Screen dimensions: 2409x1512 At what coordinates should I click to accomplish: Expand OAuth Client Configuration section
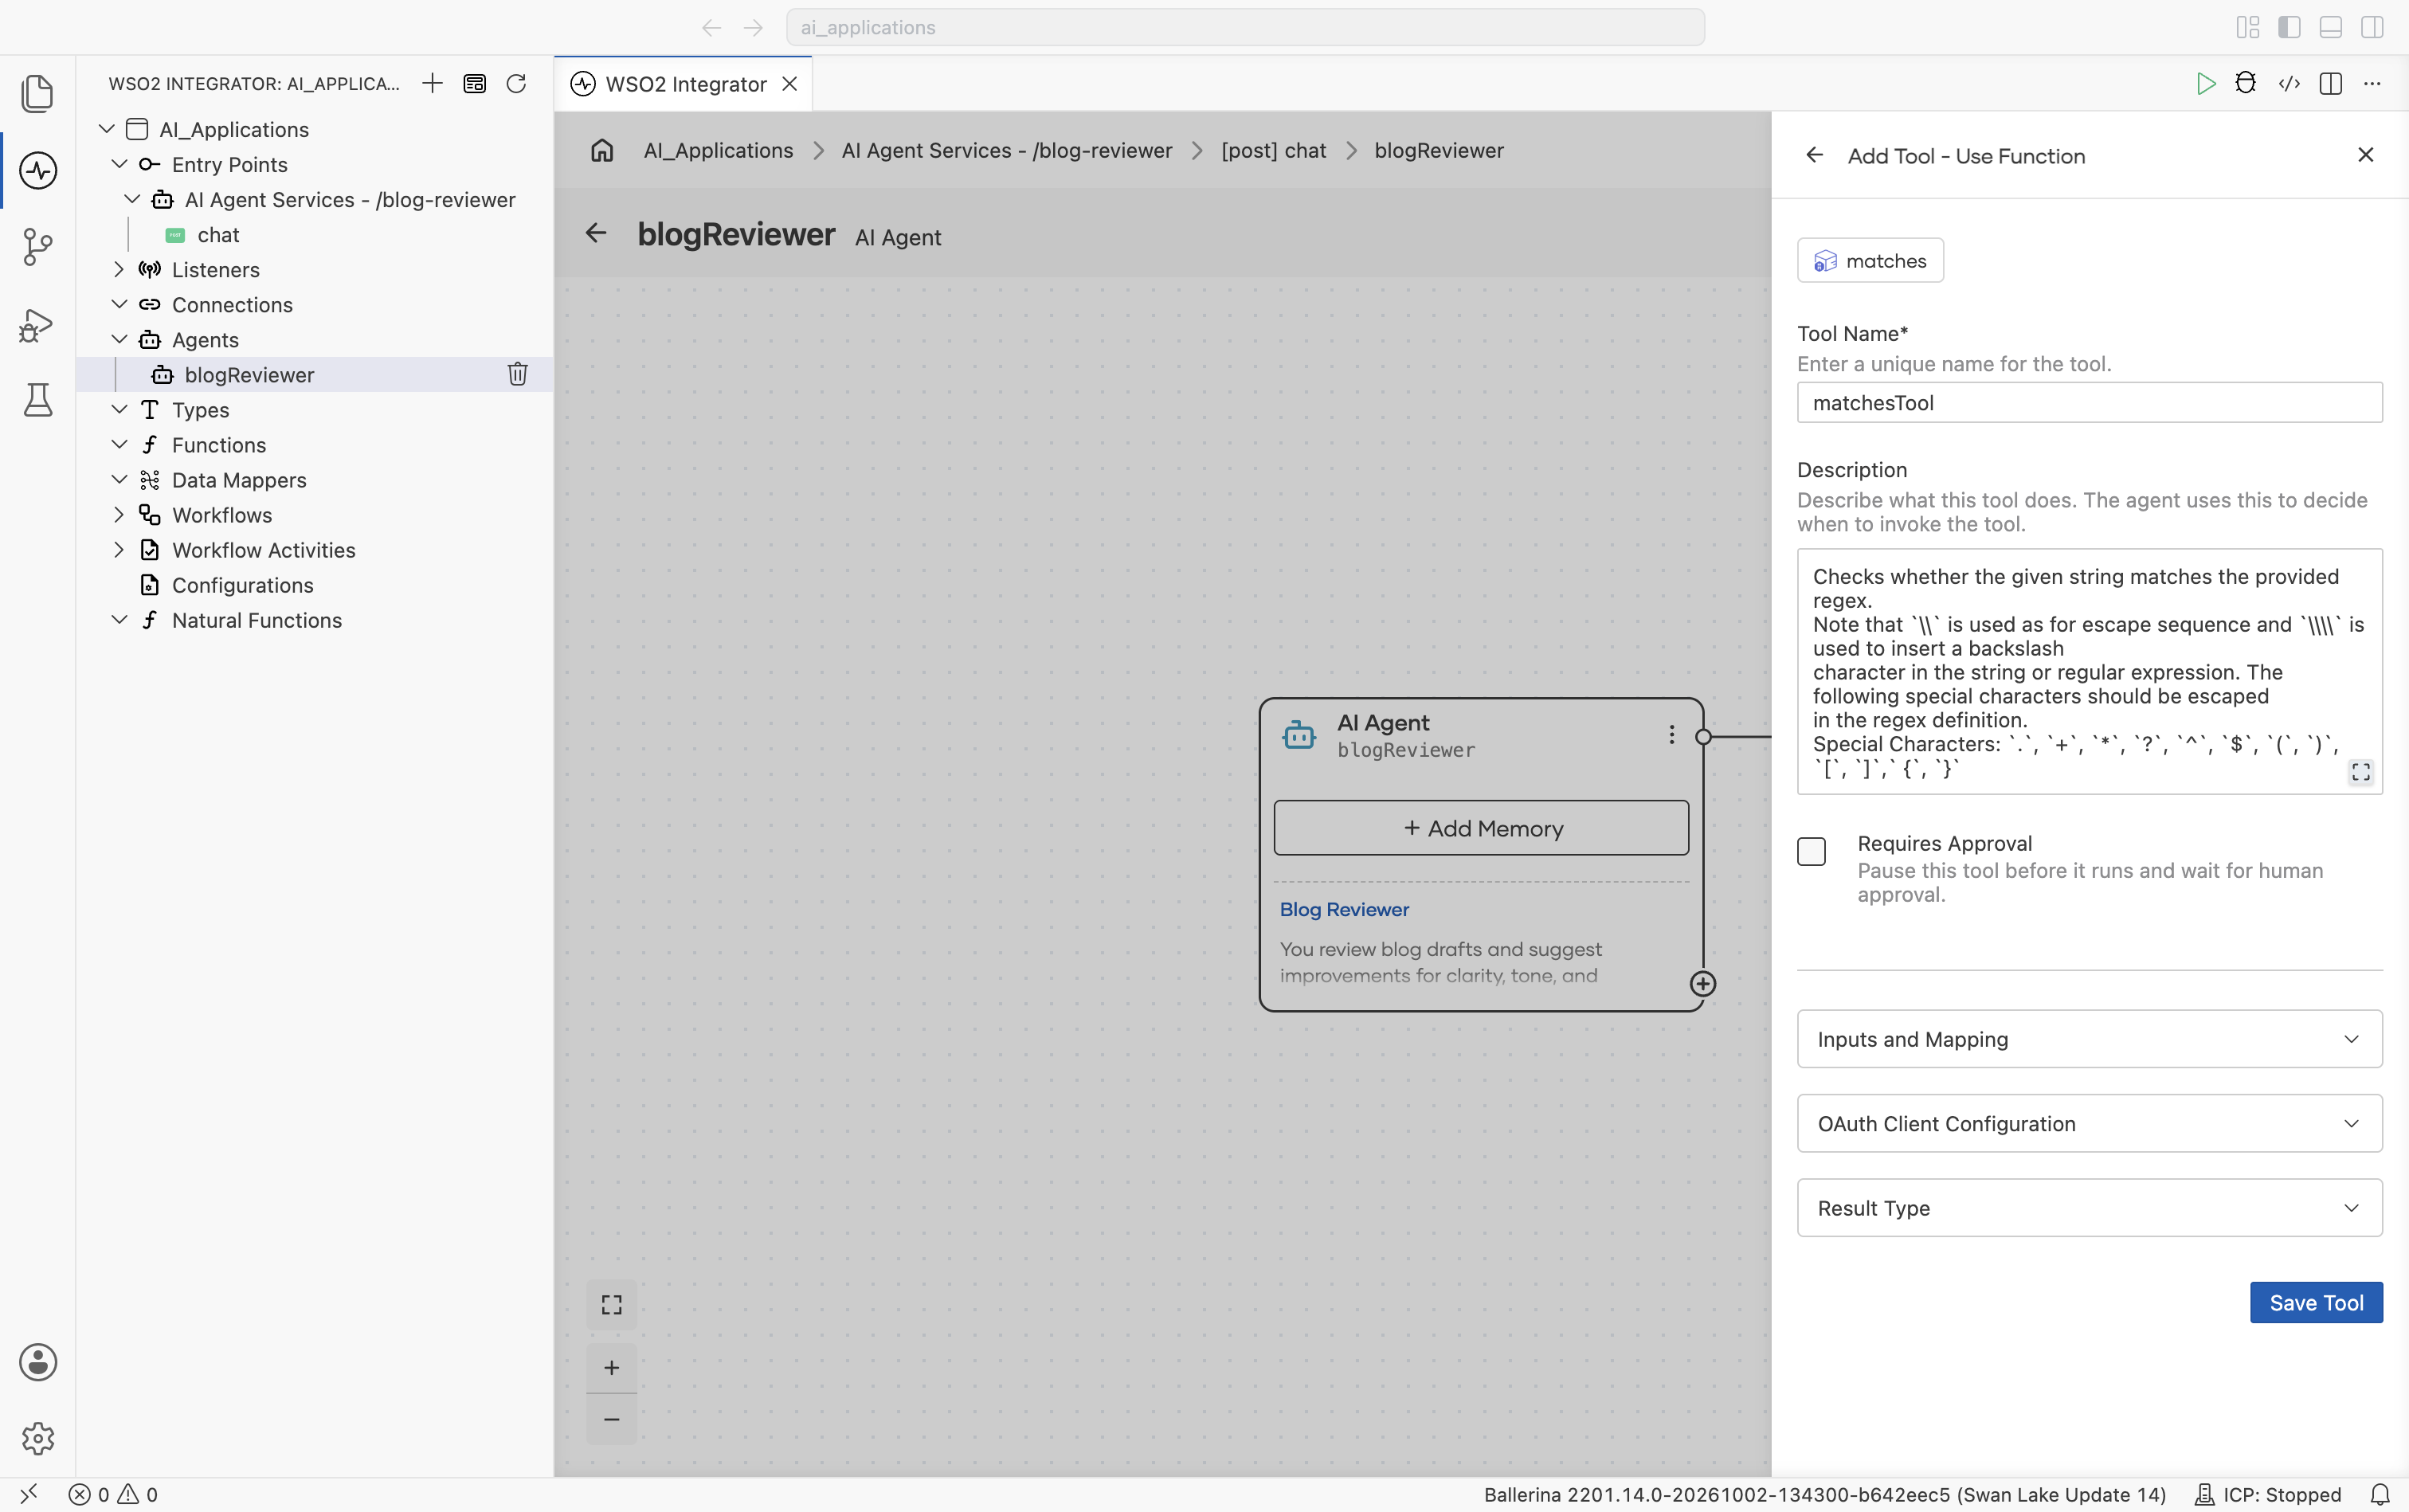2089,1123
